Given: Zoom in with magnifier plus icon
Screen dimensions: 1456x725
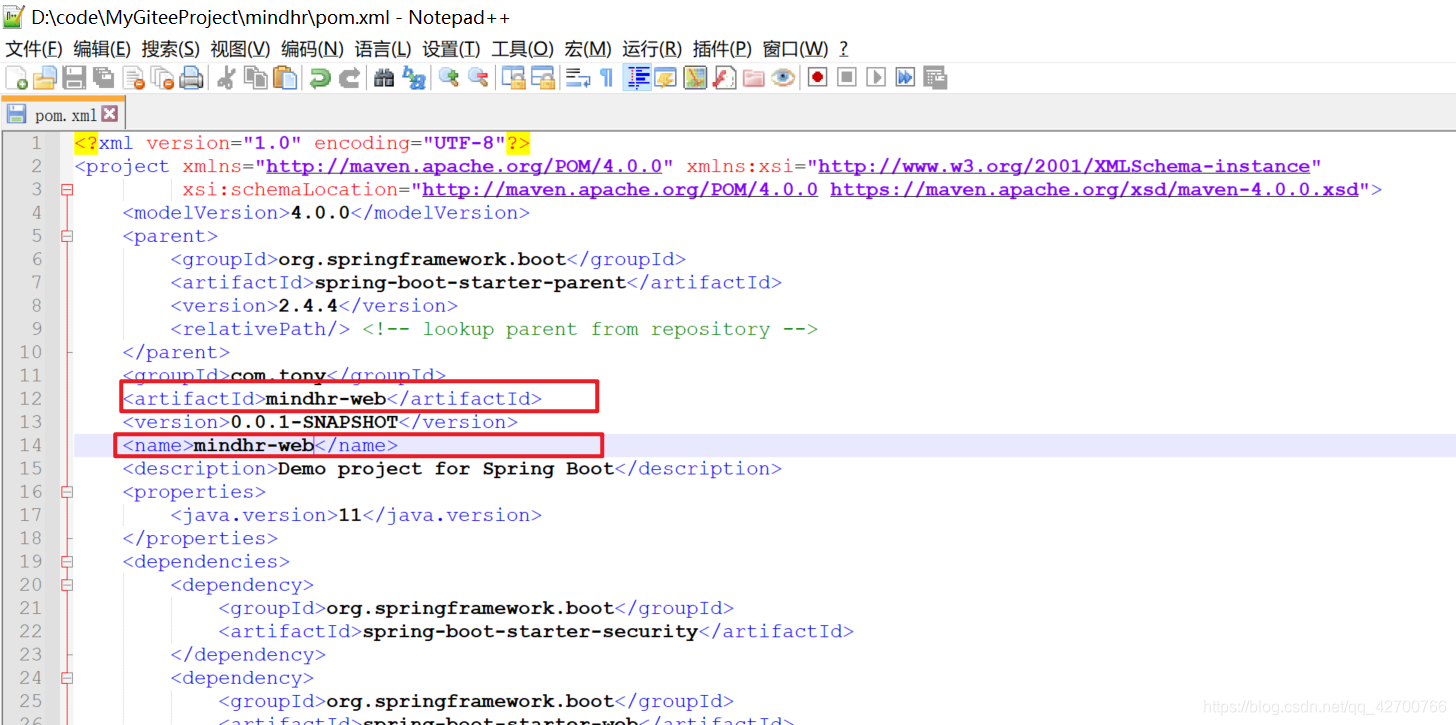Looking at the screenshot, I should tap(449, 78).
